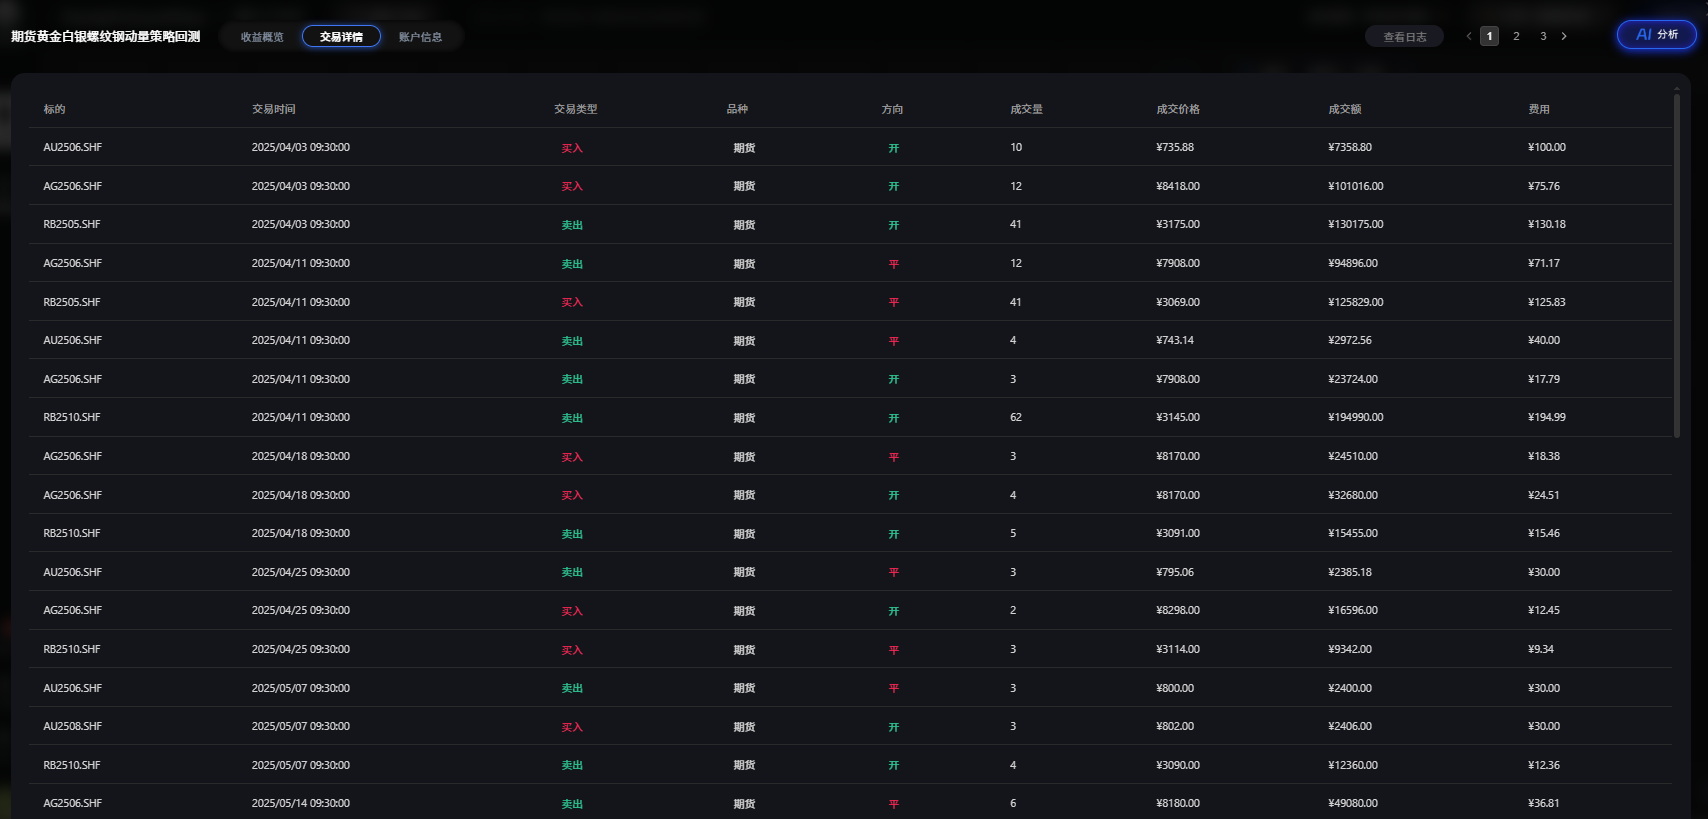Select RB2505.SHF in the ¥130.18 fee row
This screenshot has width=1708, height=819.
(x=72, y=224)
